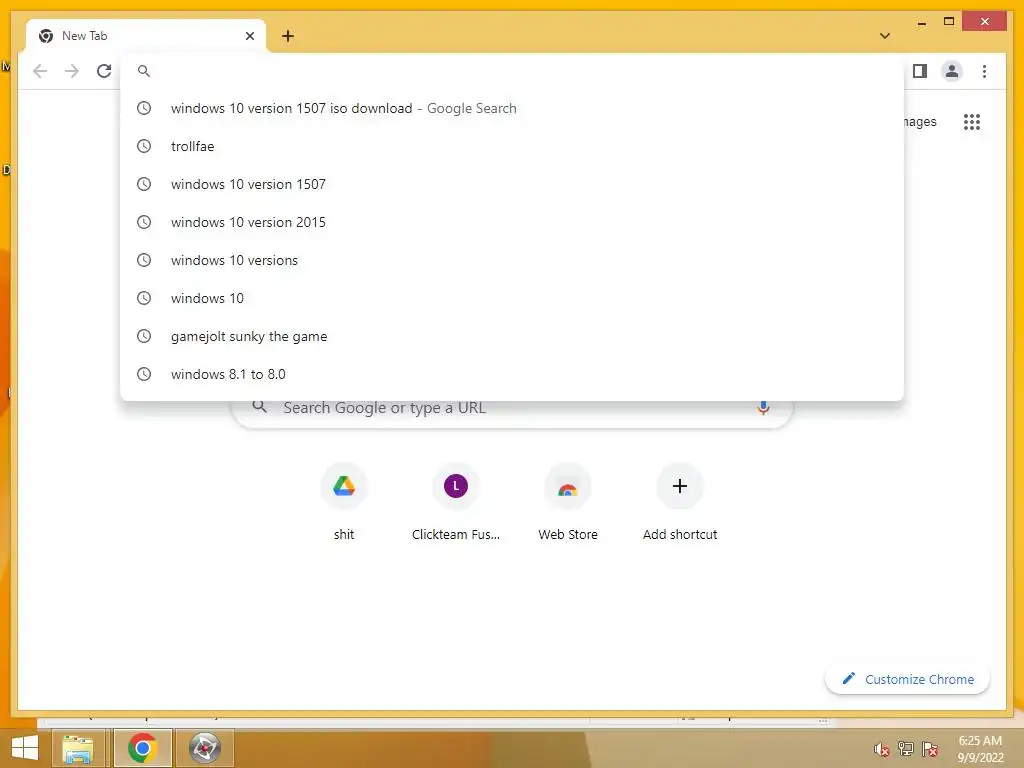1024x768 pixels.
Task: Close the New Tab tab
Action: click(249, 36)
